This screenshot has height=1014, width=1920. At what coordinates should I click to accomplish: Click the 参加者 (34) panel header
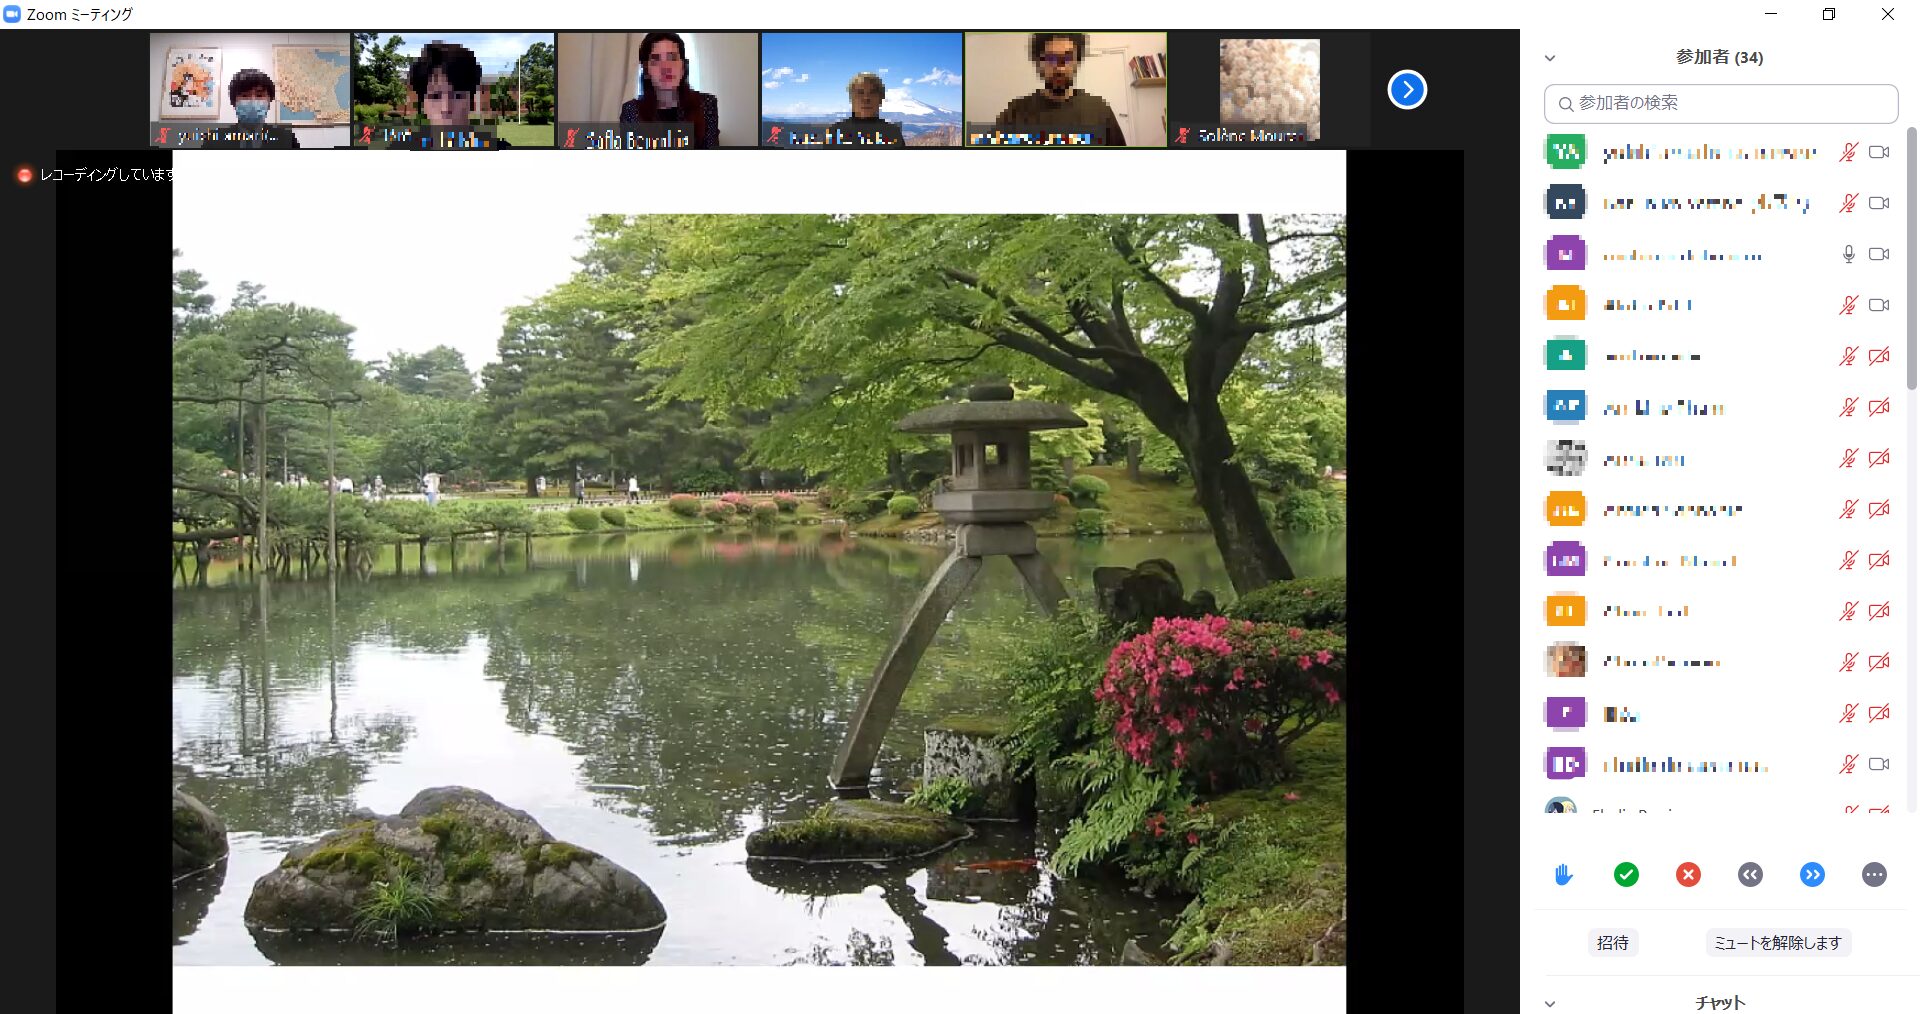coord(1719,57)
